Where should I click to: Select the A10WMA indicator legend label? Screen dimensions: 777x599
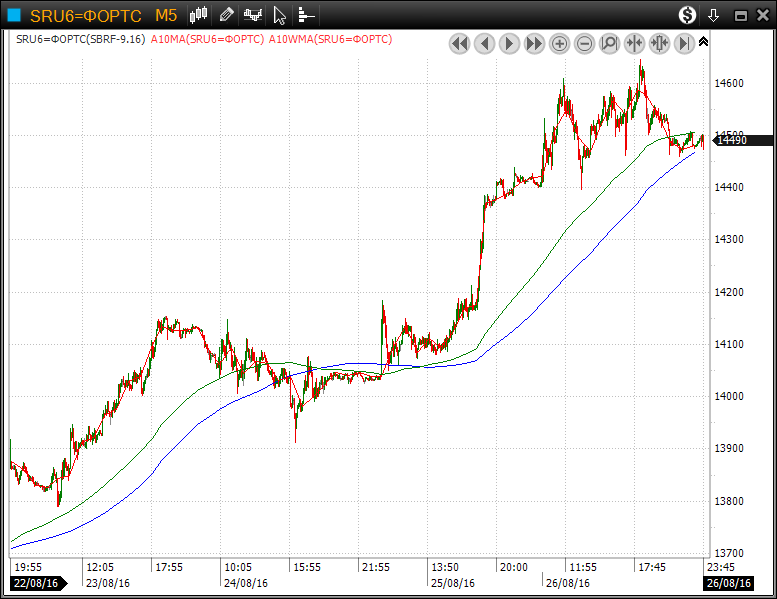pos(331,39)
